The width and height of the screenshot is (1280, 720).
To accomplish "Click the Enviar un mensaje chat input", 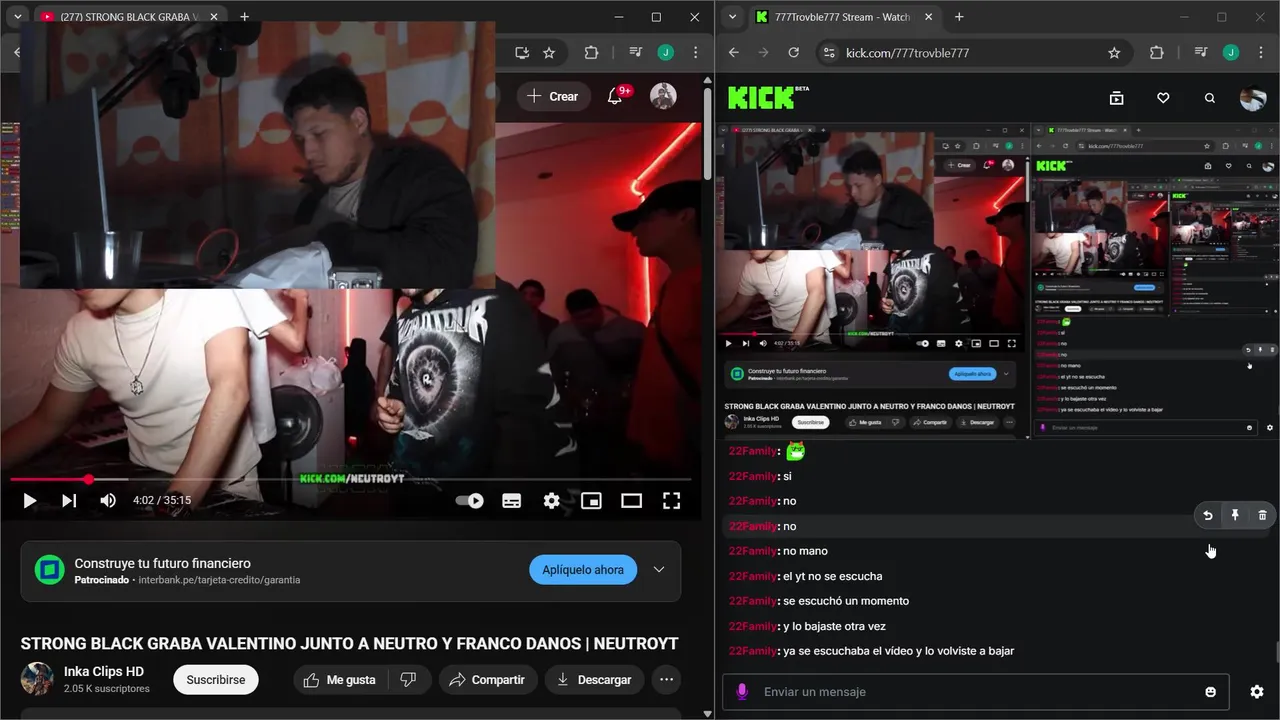I will [x=975, y=691].
